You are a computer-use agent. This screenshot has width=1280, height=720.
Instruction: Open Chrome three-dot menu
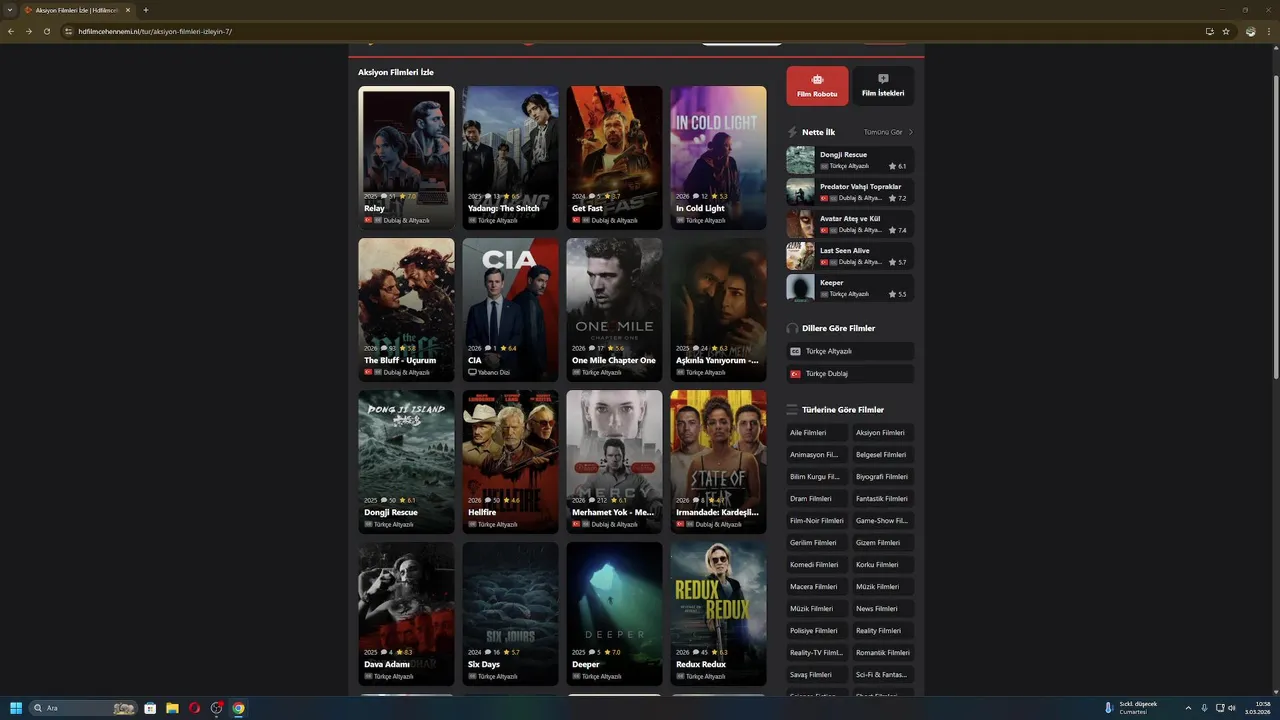click(1269, 31)
